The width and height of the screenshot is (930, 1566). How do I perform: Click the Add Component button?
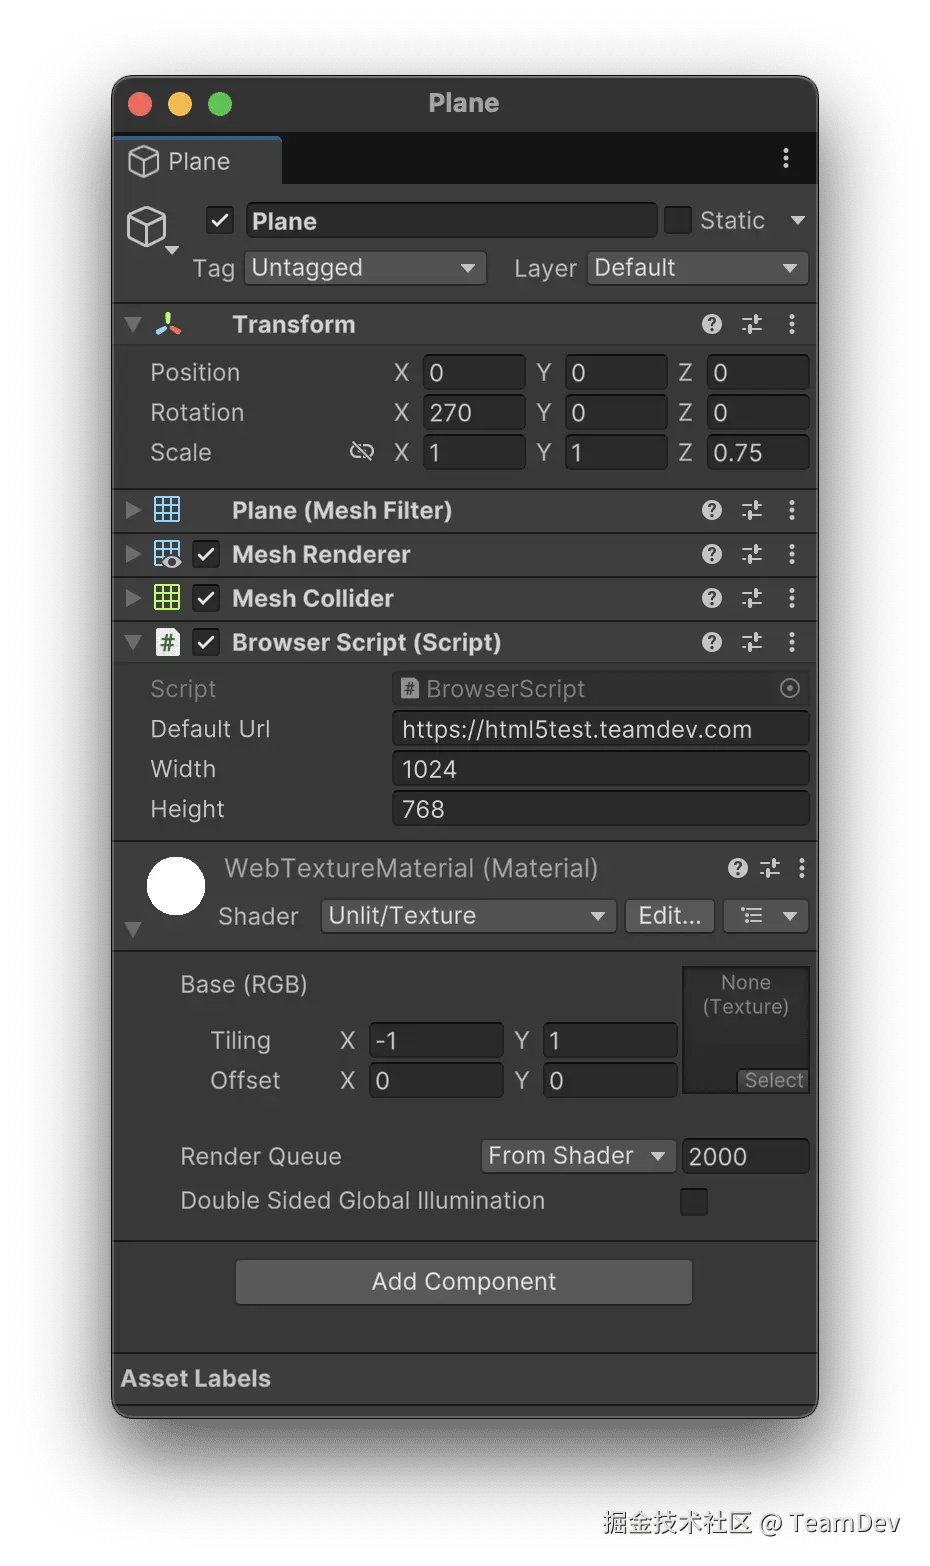point(464,1282)
